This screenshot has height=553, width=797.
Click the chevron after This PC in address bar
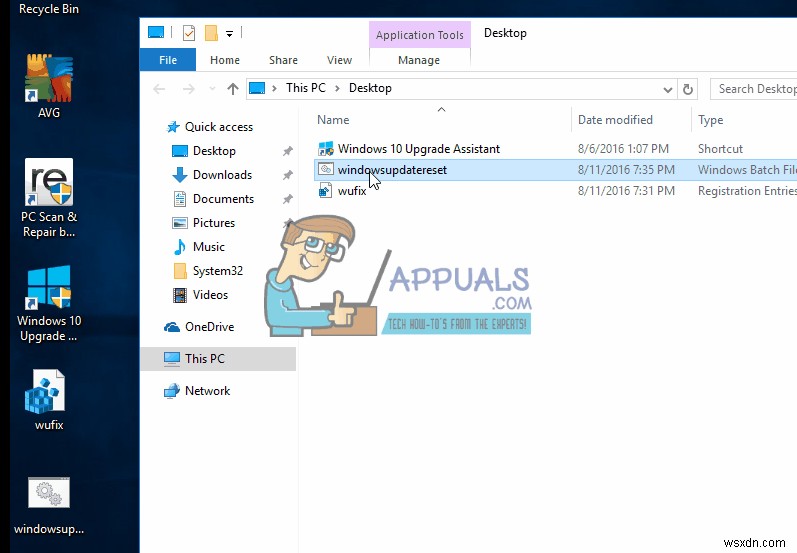(337, 88)
